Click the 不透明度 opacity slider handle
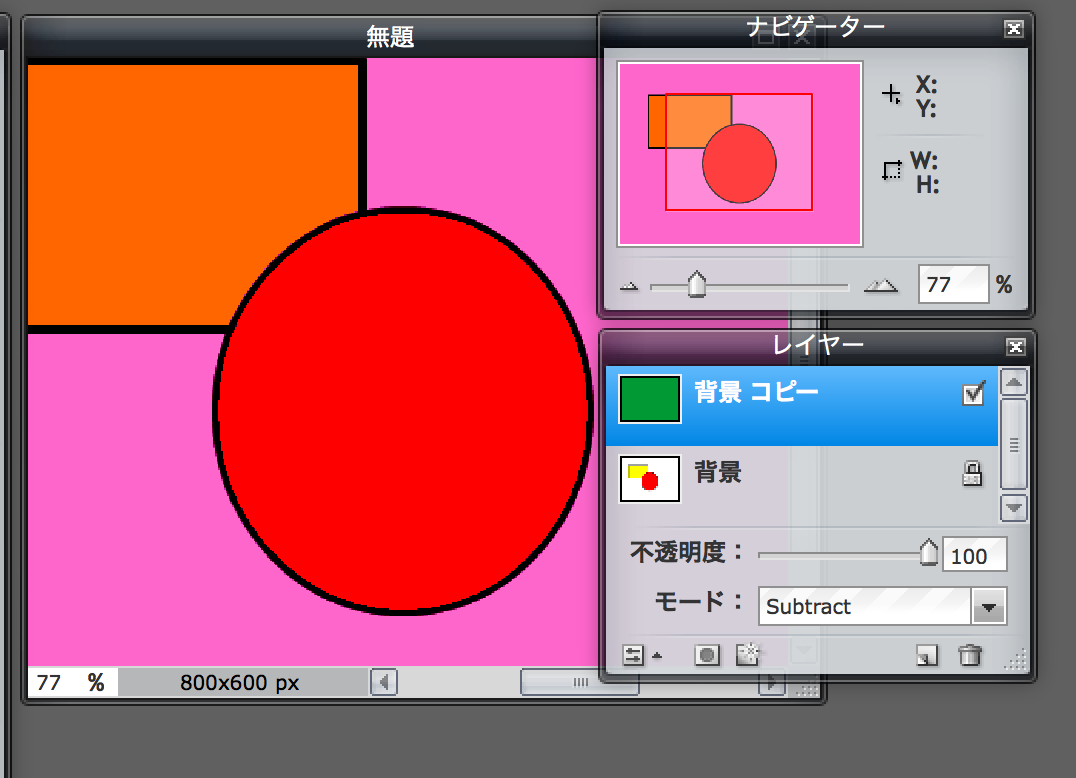 tap(928, 552)
